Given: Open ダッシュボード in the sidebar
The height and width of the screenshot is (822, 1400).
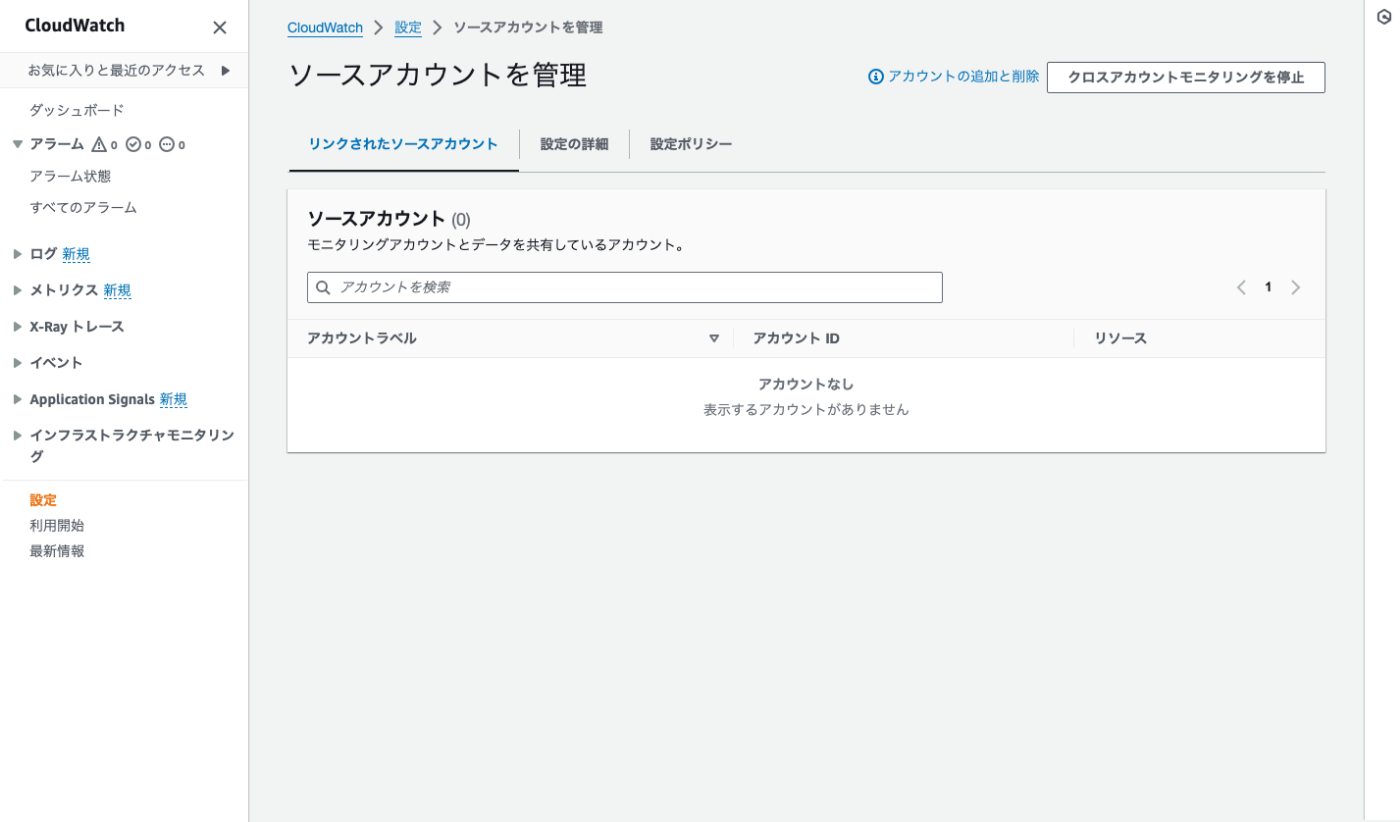Looking at the screenshot, I should [77, 111].
